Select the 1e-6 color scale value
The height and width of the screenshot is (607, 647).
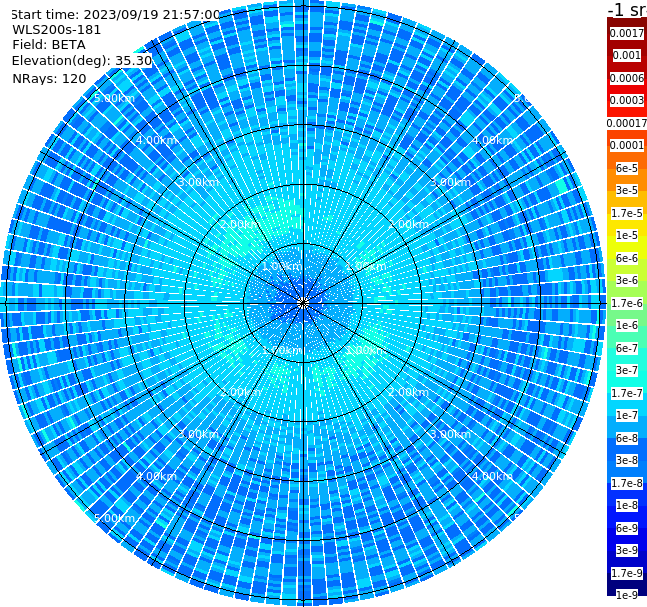(627, 325)
